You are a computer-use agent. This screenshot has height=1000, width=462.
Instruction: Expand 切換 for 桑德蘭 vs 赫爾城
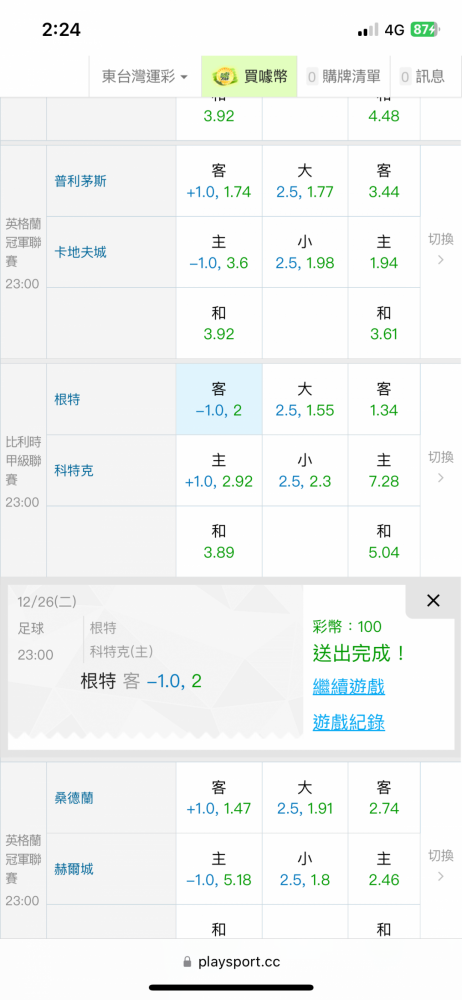440,865
